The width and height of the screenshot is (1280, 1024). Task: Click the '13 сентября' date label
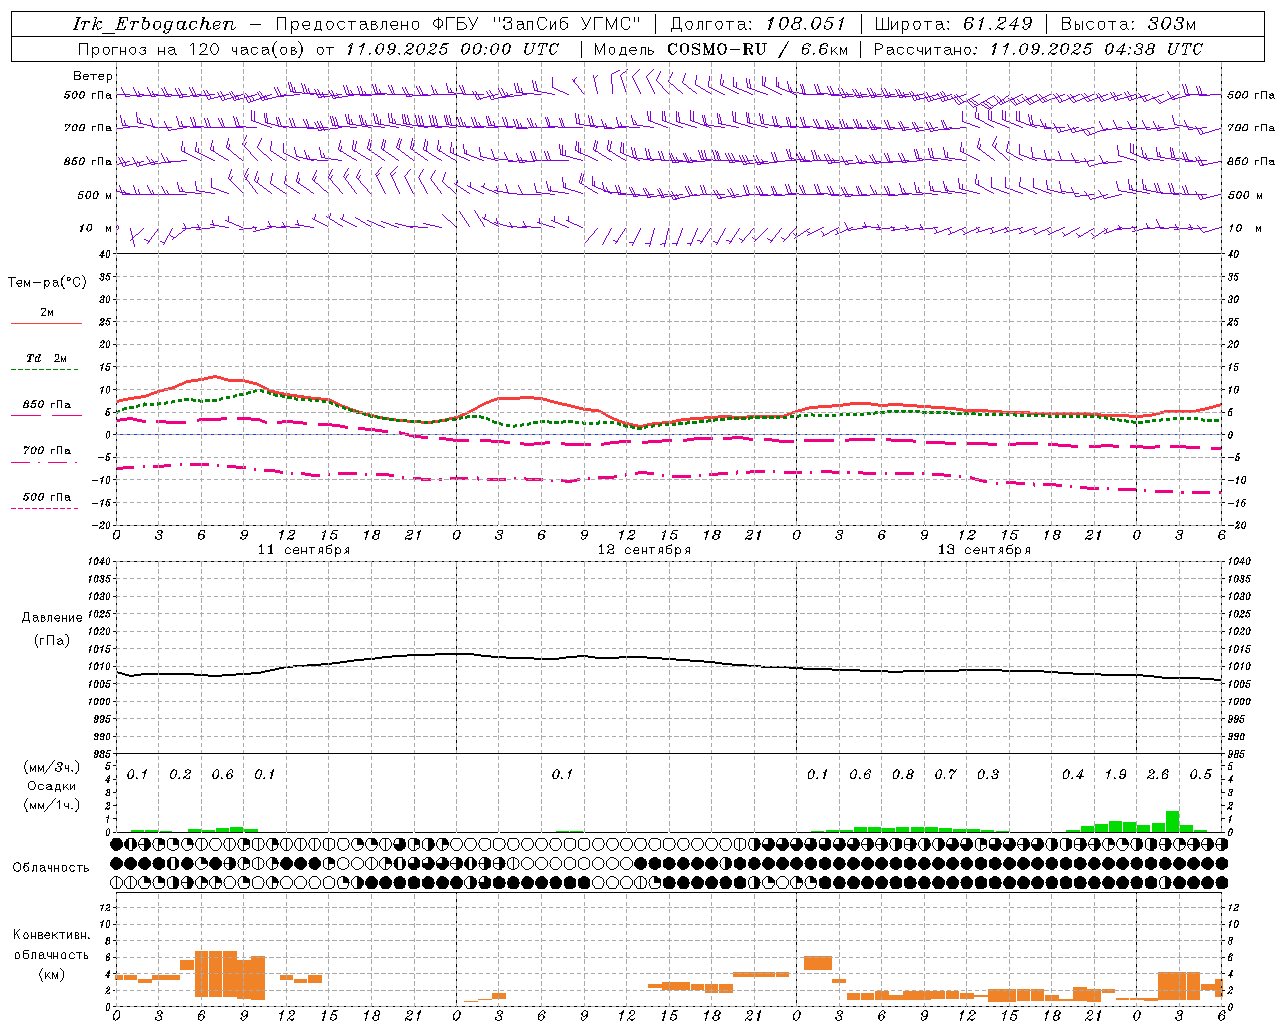point(984,550)
